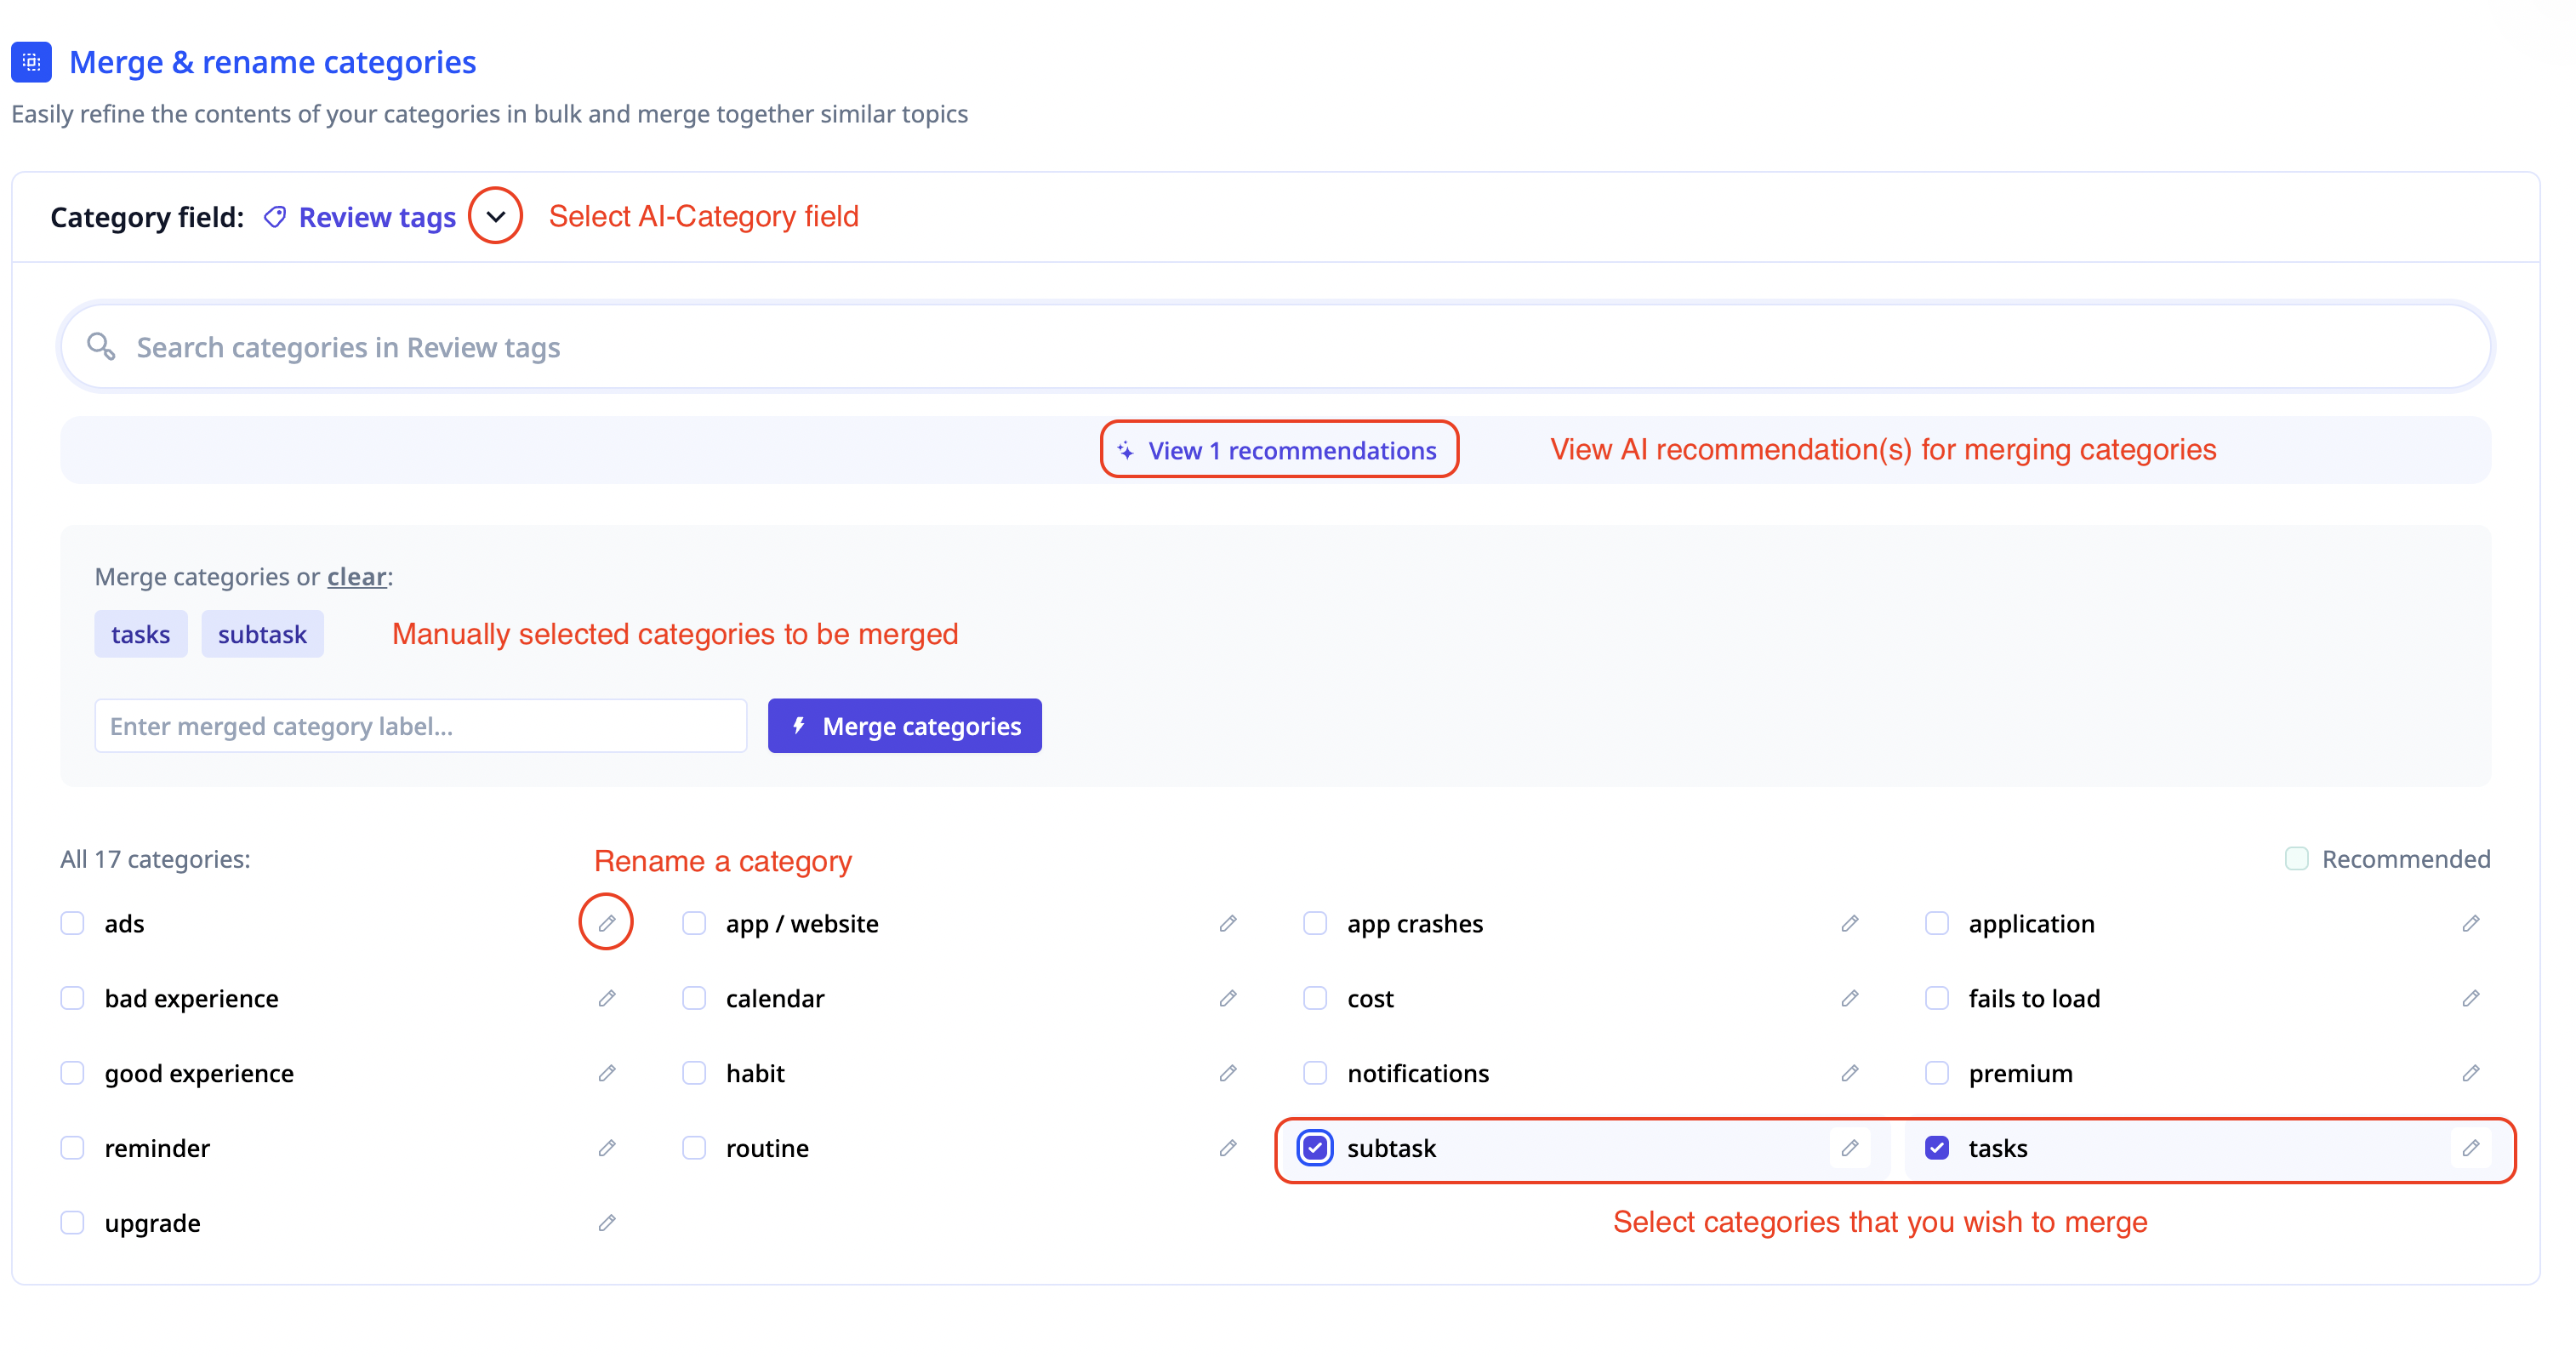Click the pencil icon next to ads
The image size is (2576, 1357).
pos(606,922)
